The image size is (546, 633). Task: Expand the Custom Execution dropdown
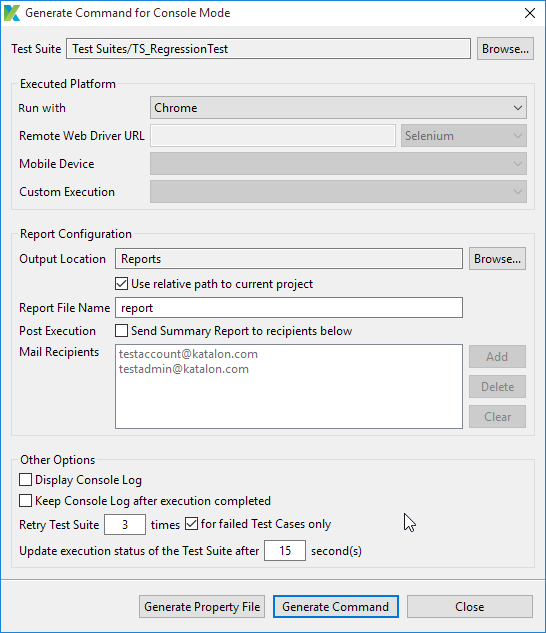(x=338, y=192)
